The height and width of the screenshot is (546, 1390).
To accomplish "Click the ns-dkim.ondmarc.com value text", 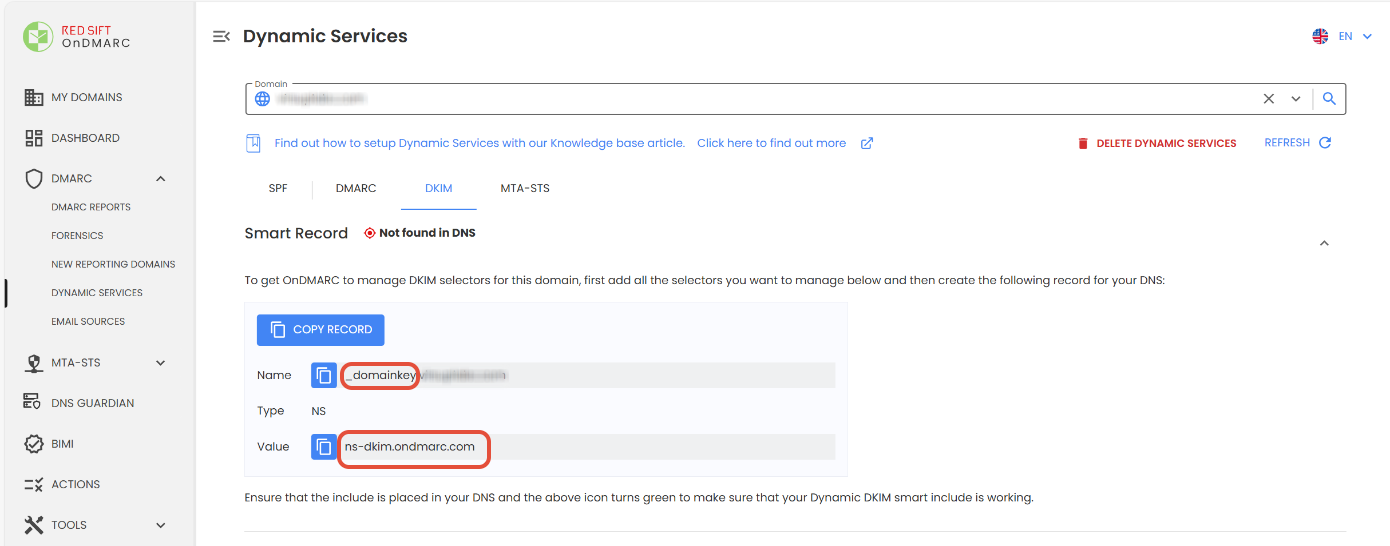I will tap(410, 447).
